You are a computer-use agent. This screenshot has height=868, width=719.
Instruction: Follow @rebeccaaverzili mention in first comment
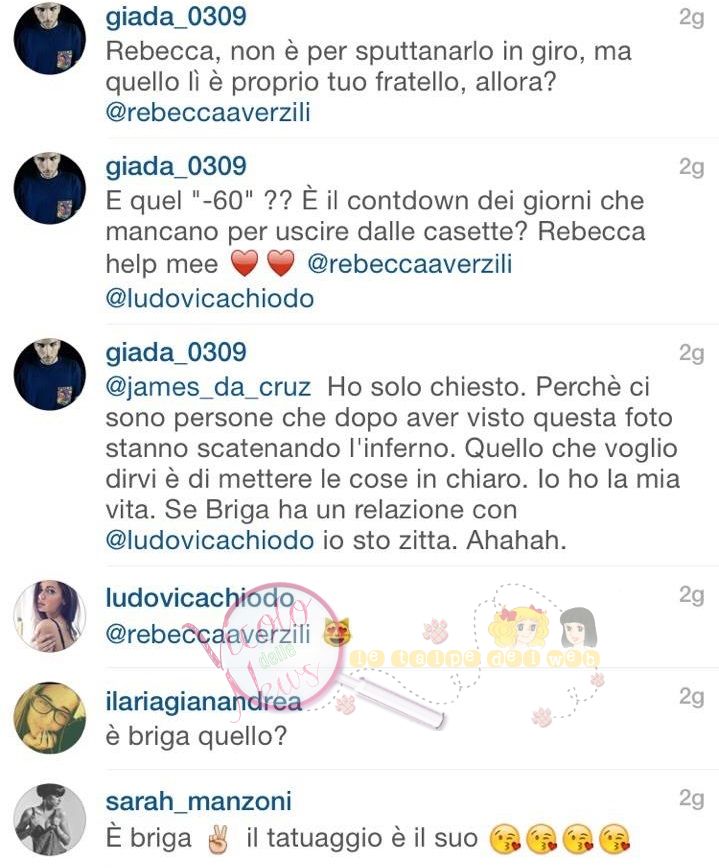tap(208, 112)
